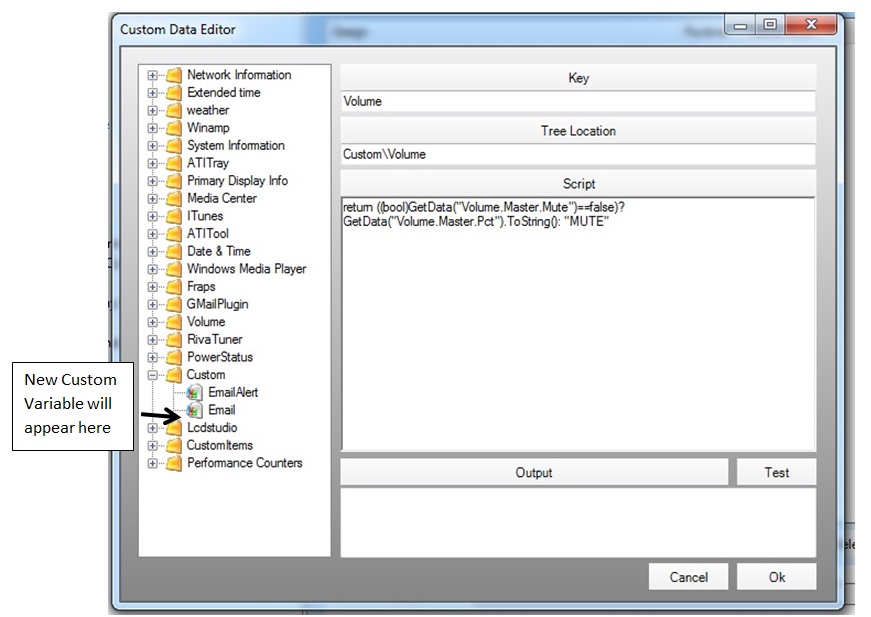Viewport: 871px width, 617px height.
Task: Select the ATITool tree label
Action: pyautogui.click(x=208, y=234)
